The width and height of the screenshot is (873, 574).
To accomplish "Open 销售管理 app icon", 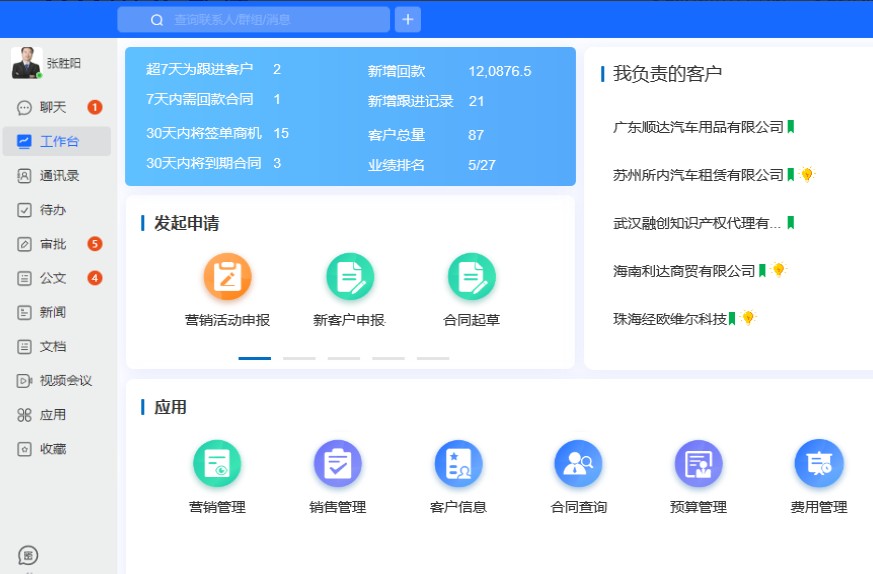I will pyautogui.click(x=337, y=464).
